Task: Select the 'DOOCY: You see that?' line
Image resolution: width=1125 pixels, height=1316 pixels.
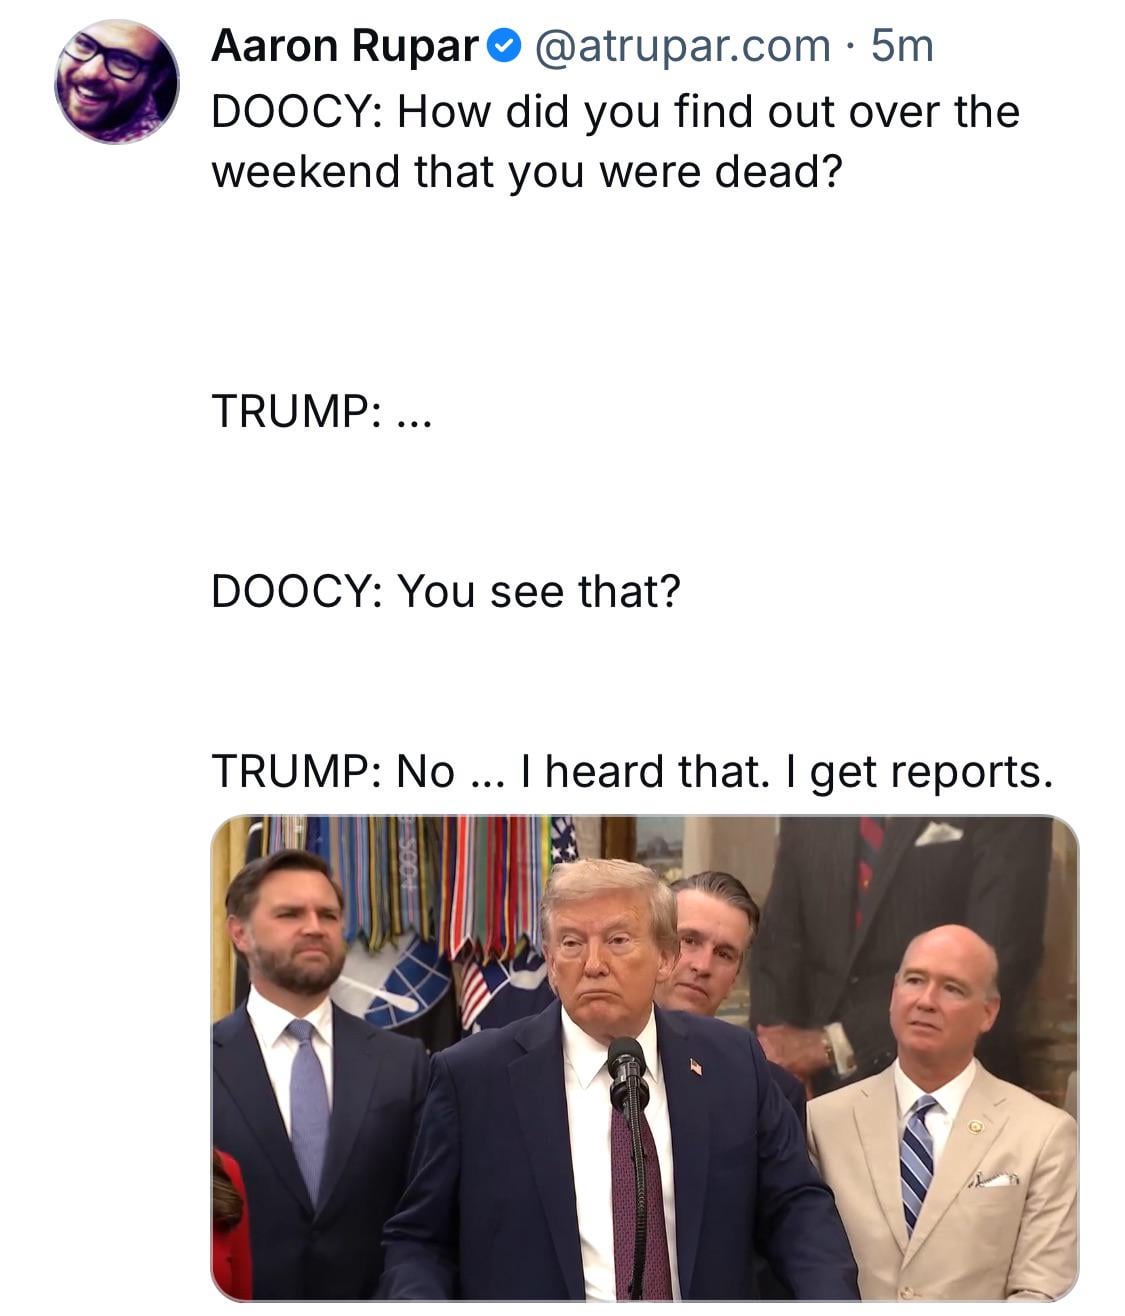Action: [x=446, y=591]
